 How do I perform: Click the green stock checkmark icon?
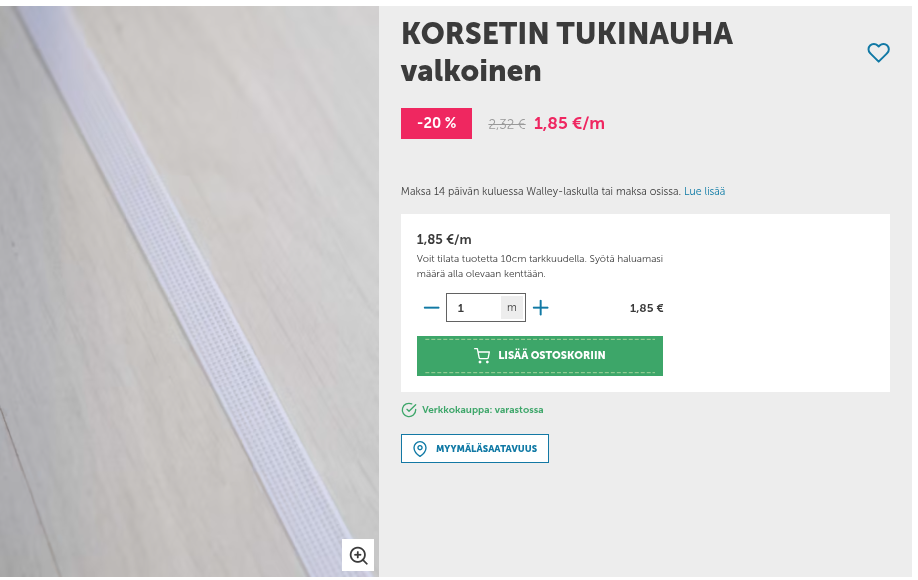click(409, 410)
